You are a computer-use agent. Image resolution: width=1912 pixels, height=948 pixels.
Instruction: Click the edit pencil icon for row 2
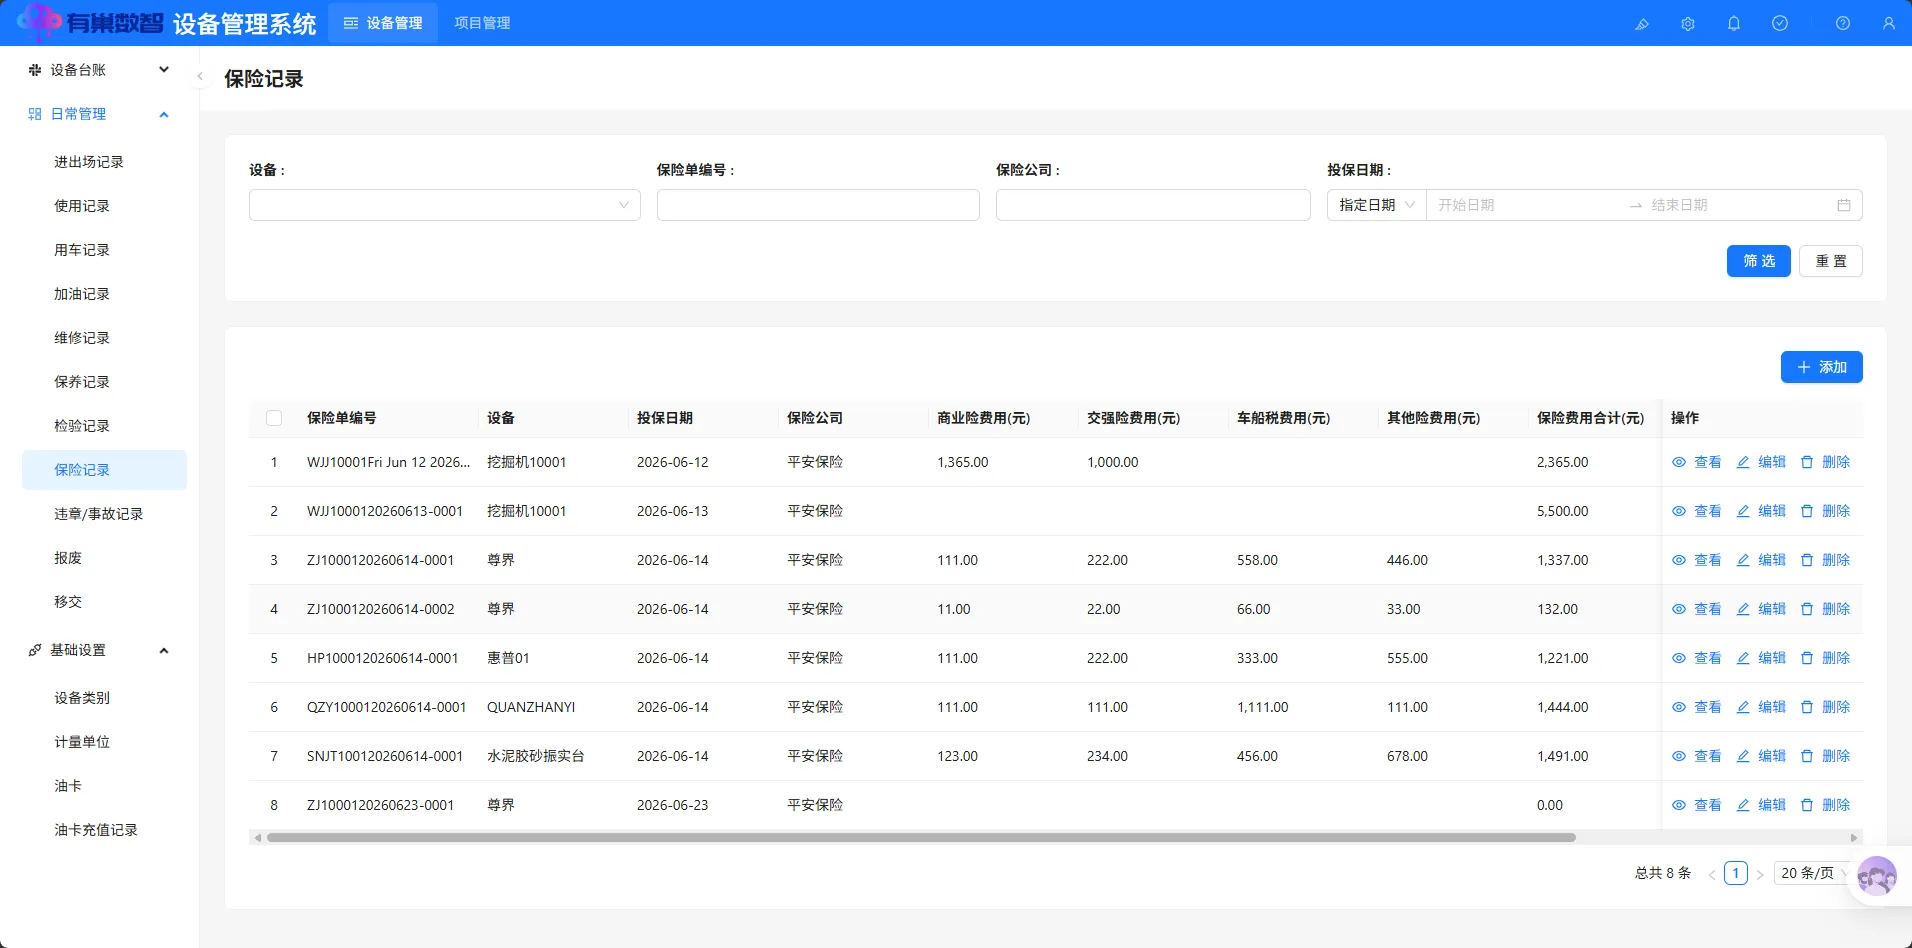click(x=1743, y=511)
